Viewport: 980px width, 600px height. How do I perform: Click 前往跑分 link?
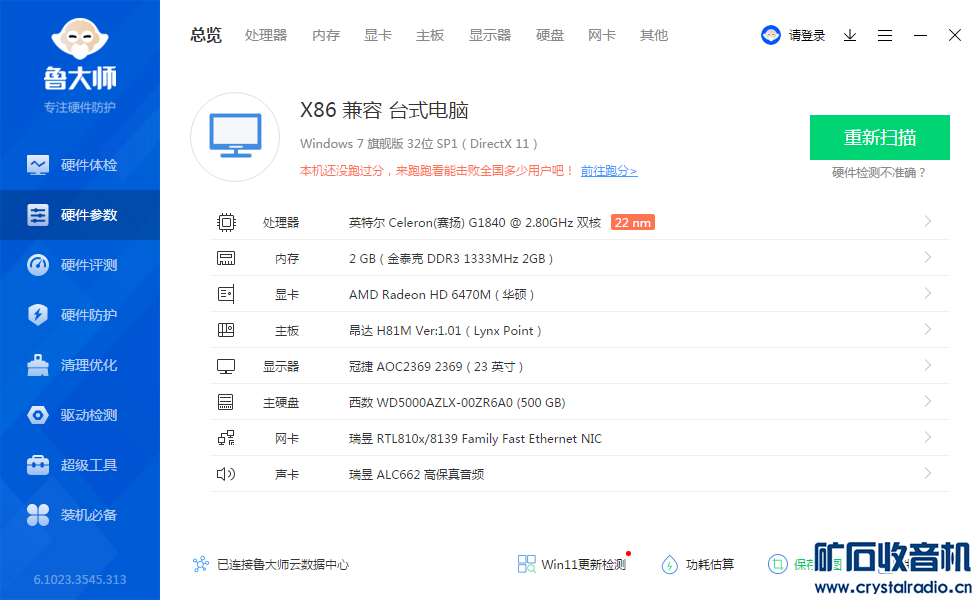[609, 171]
